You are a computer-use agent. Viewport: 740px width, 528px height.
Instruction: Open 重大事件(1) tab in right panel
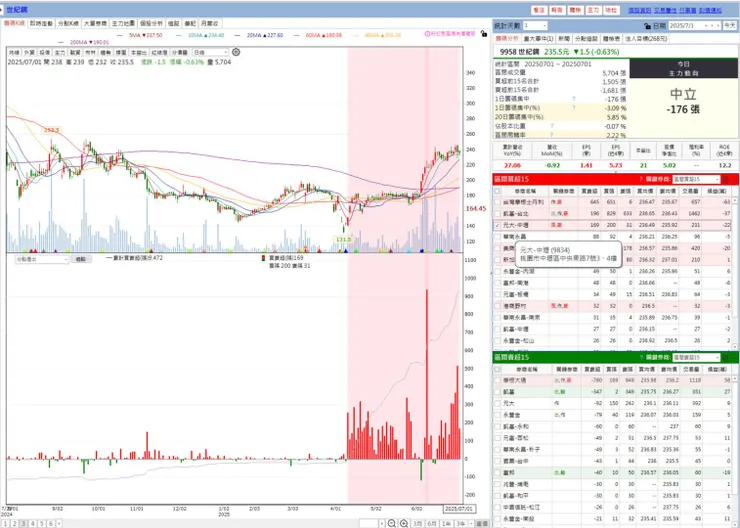click(538, 39)
